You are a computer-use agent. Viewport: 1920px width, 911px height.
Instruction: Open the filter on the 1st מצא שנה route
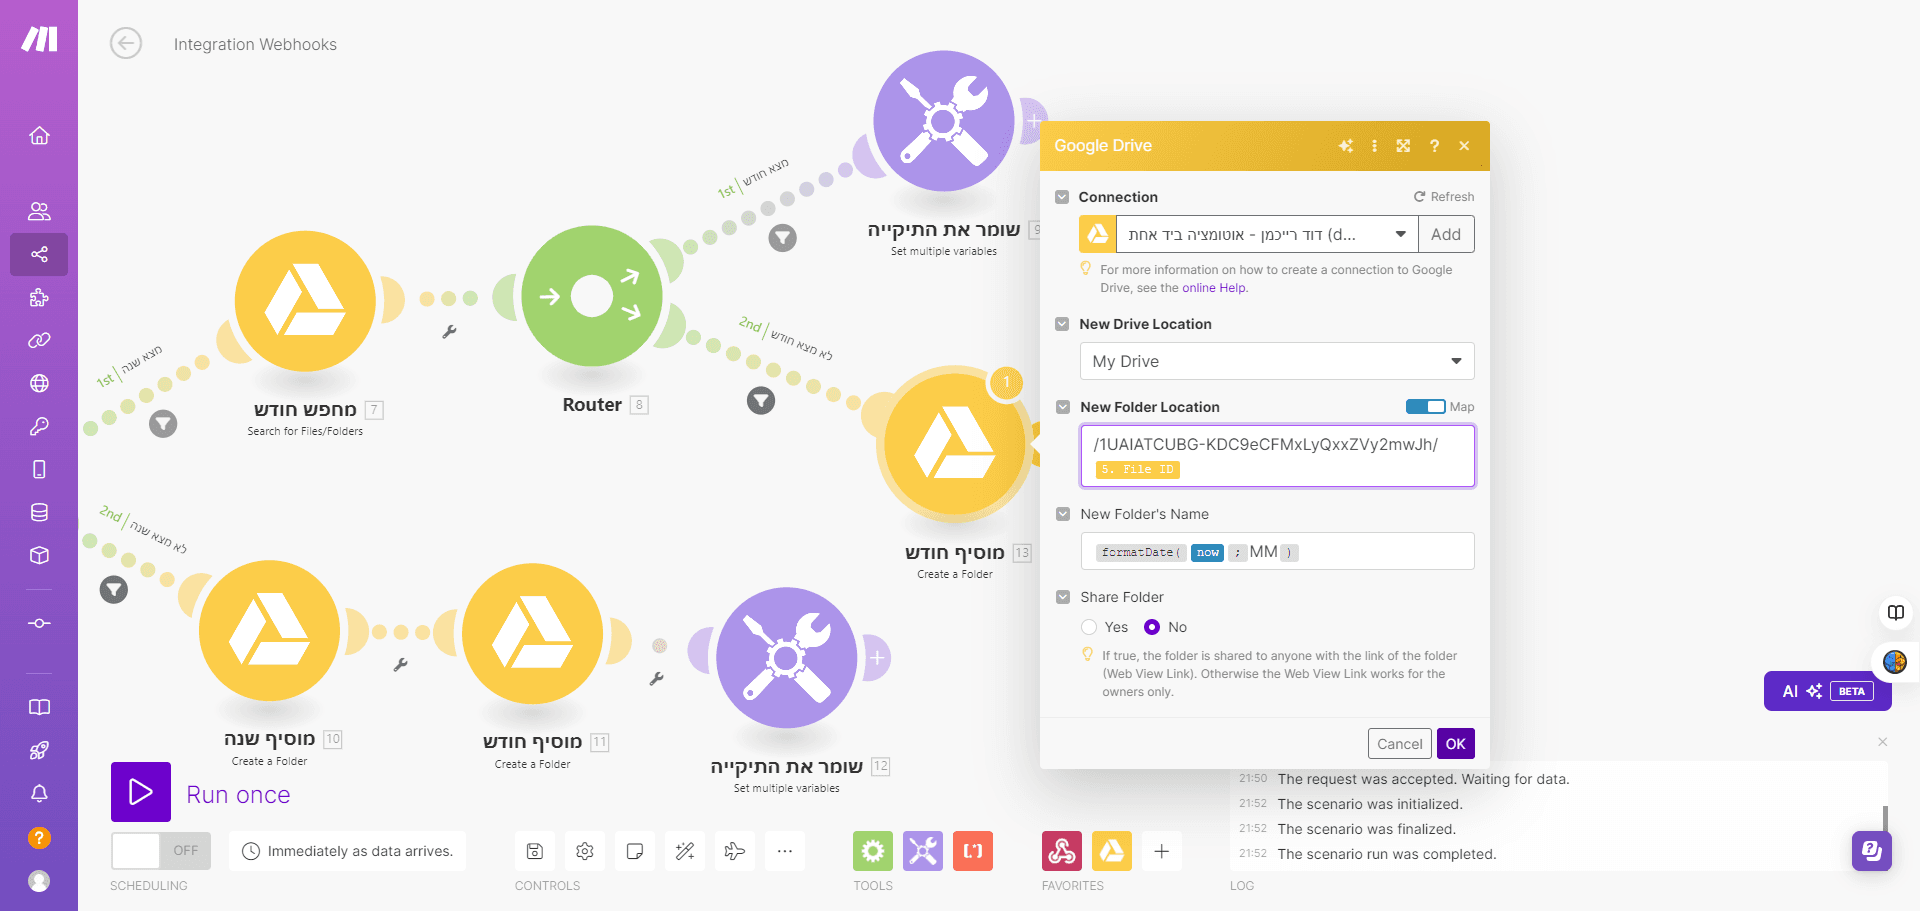[163, 424]
